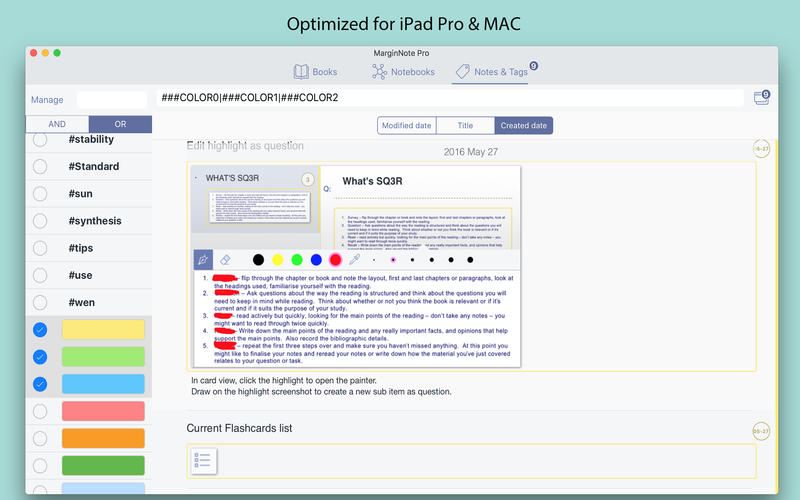The width and height of the screenshot is (800, 500).
Task: Choose the largest pen stroke size
Action: pos(470,260)
